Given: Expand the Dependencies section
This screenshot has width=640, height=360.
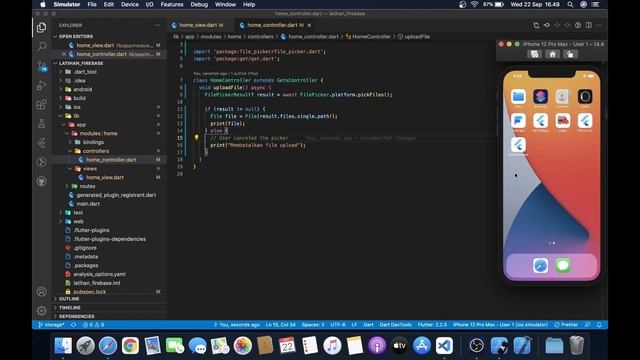Looking at the screenshot, I should (x=76, y=316).
